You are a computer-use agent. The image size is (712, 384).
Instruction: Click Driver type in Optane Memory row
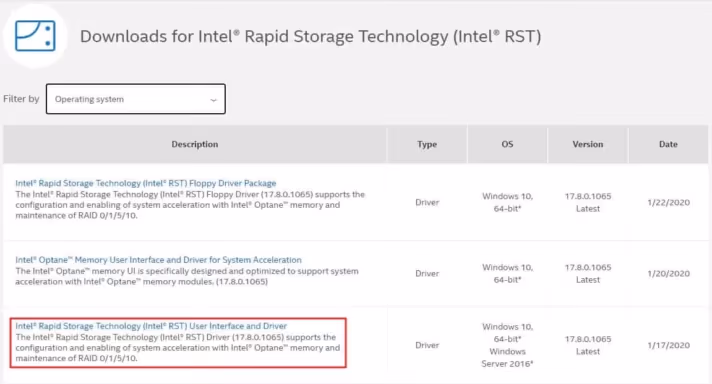(427, 274)
